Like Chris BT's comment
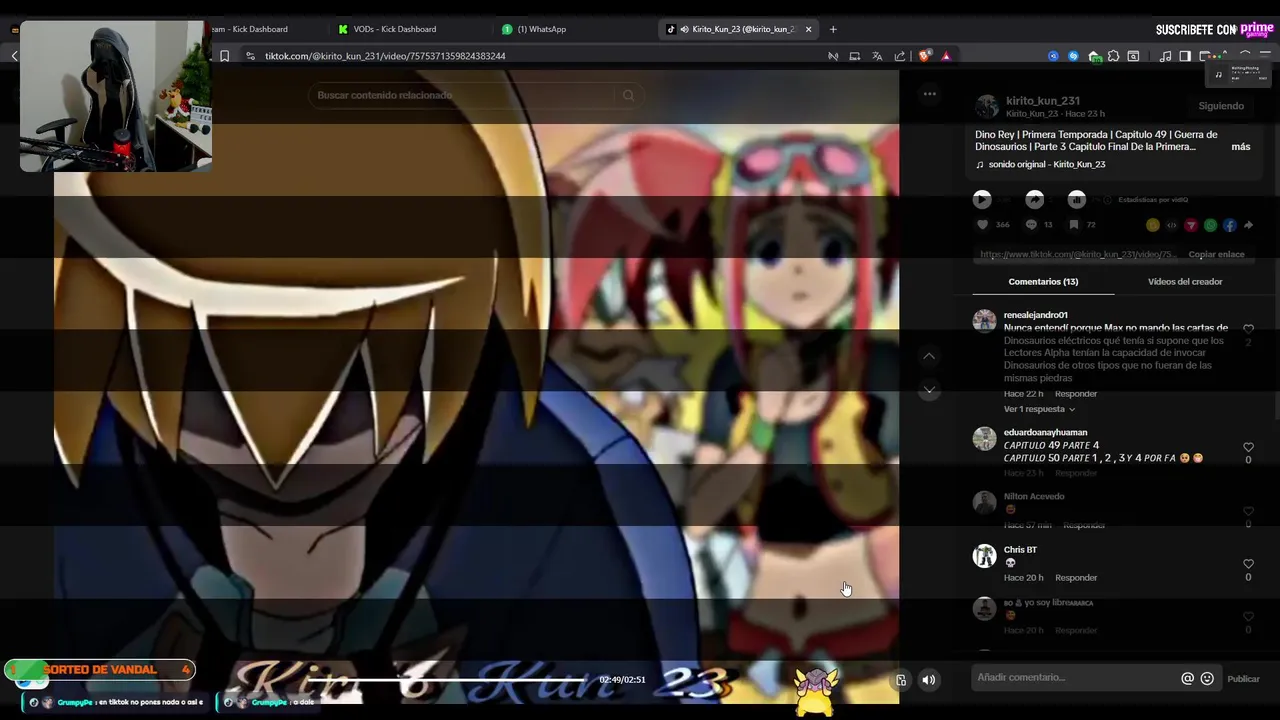This screenshot has height=720, width=1280. pos(1248,564)
